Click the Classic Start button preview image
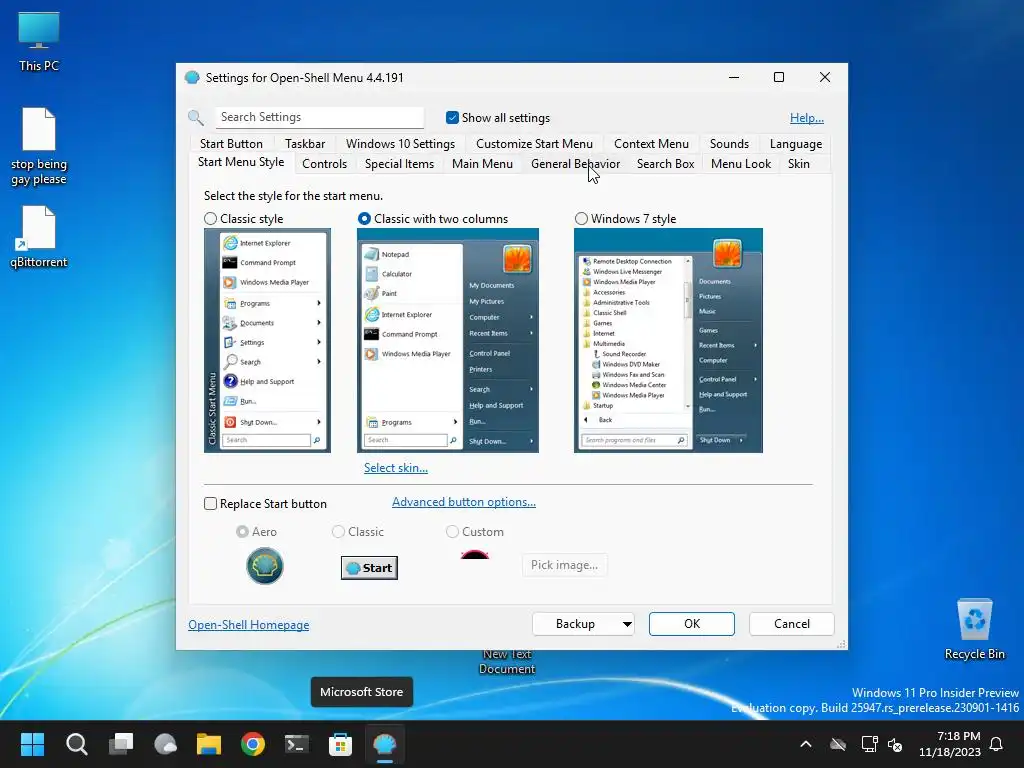Viewport: 1024px width, 768px height. tap(369, 568)
